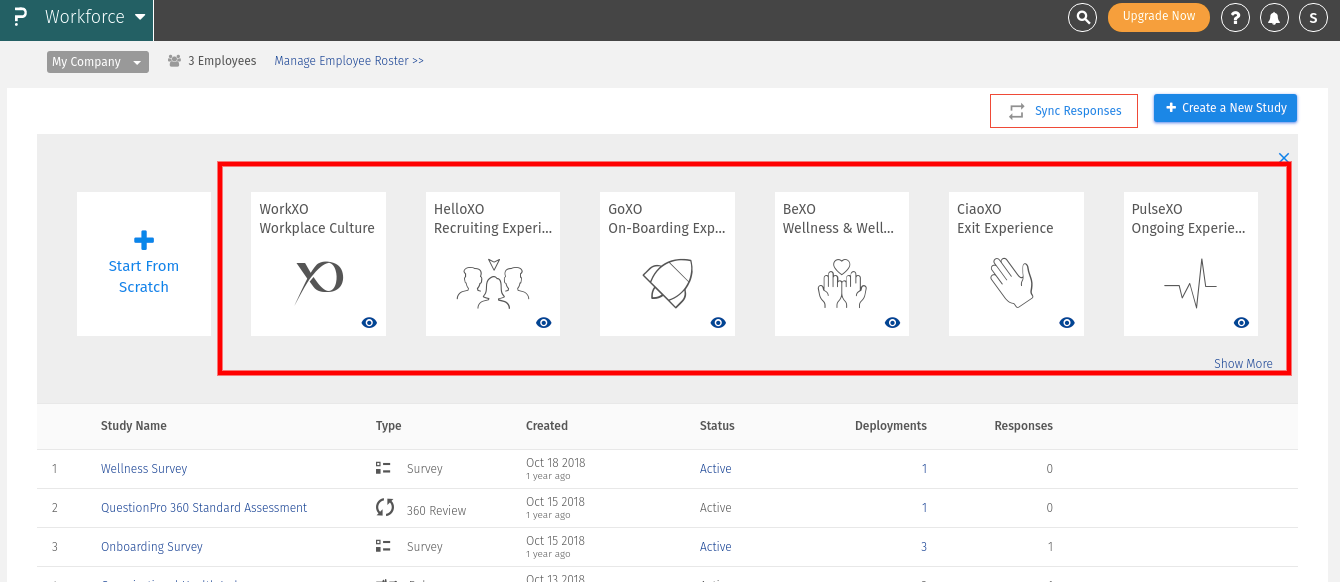Open Manage Employee Roster link
This screenshot has width=1340, height=582.
(349, 61)
